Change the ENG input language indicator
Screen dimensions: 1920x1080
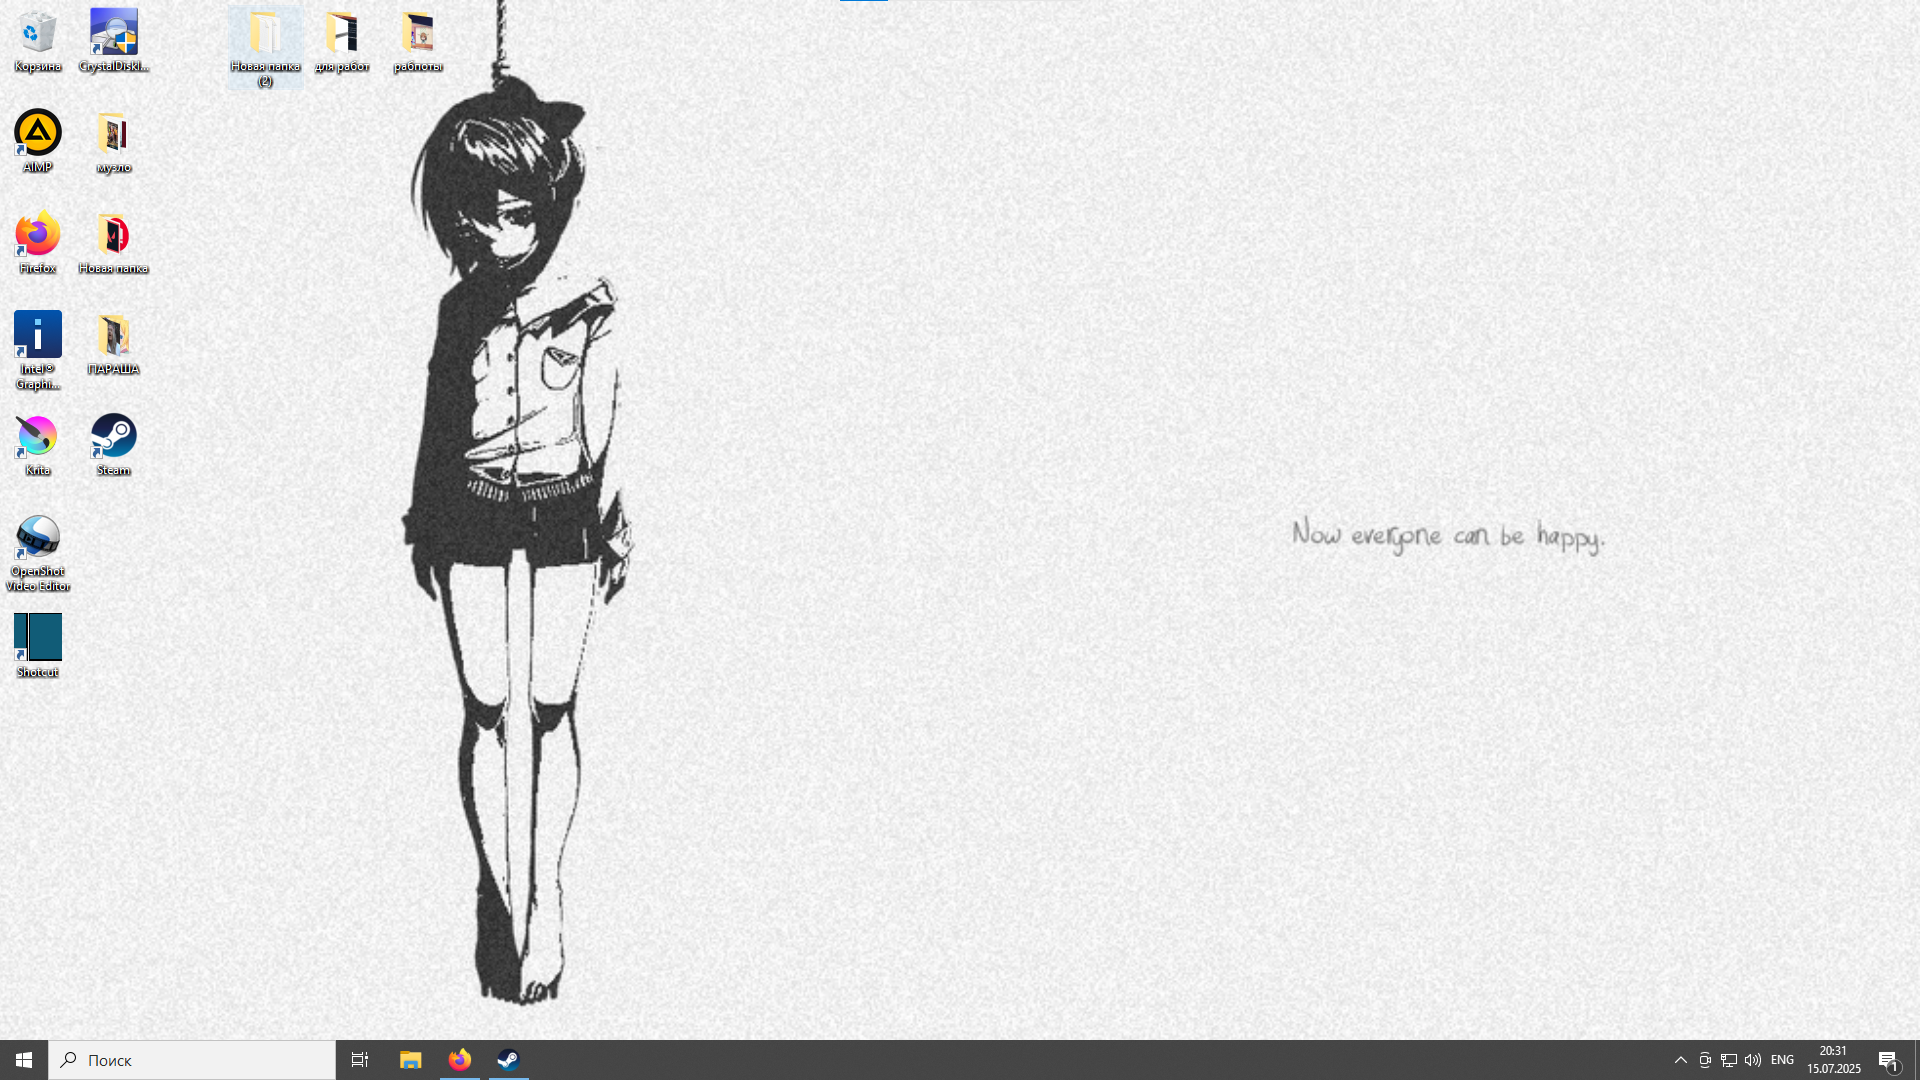pos(1782,1060)
